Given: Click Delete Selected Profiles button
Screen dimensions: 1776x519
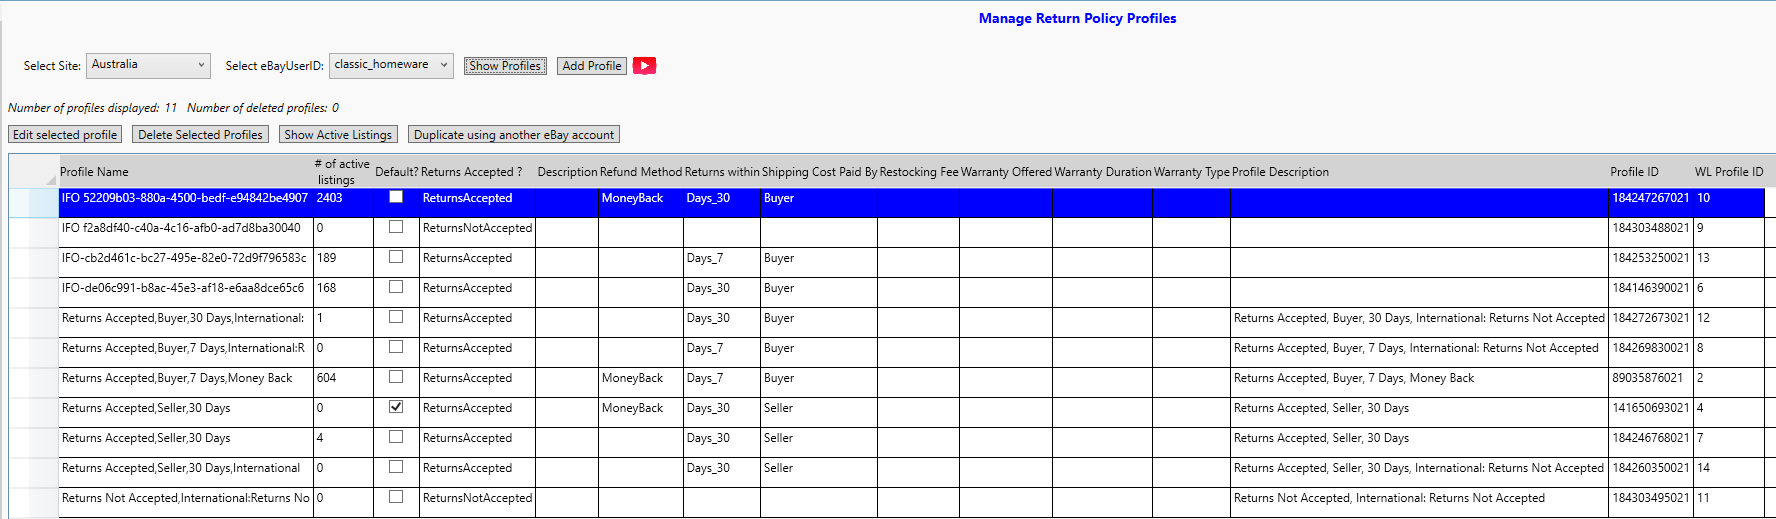Looking at the screenshot, I should (x=200, y=134).
